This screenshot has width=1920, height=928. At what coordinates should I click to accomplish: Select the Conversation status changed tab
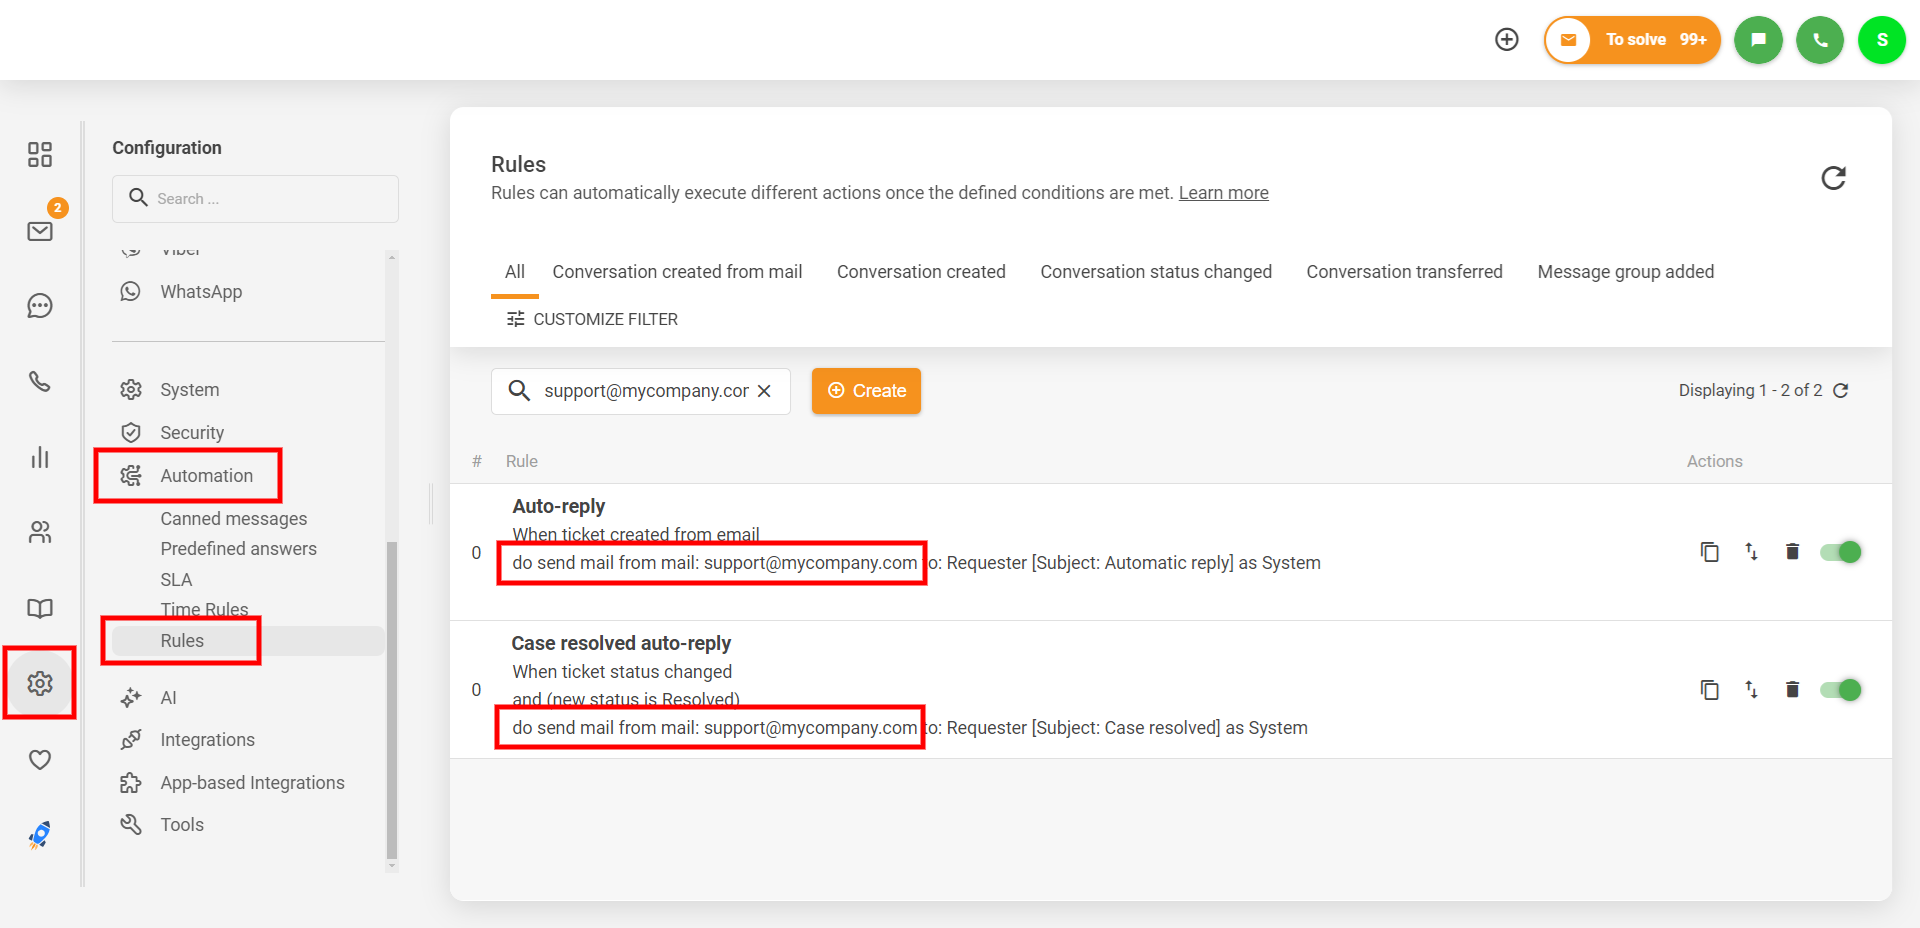click(x=1156, y=272)
